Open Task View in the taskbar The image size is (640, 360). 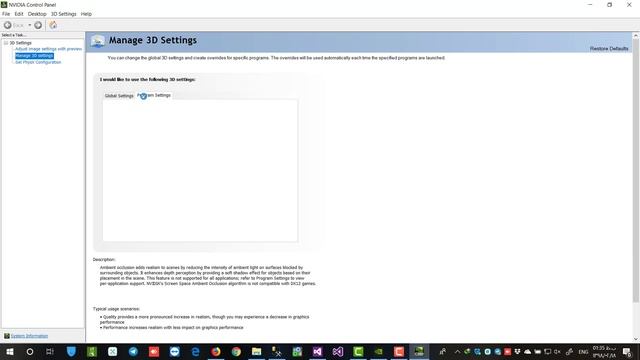point(50,351)
